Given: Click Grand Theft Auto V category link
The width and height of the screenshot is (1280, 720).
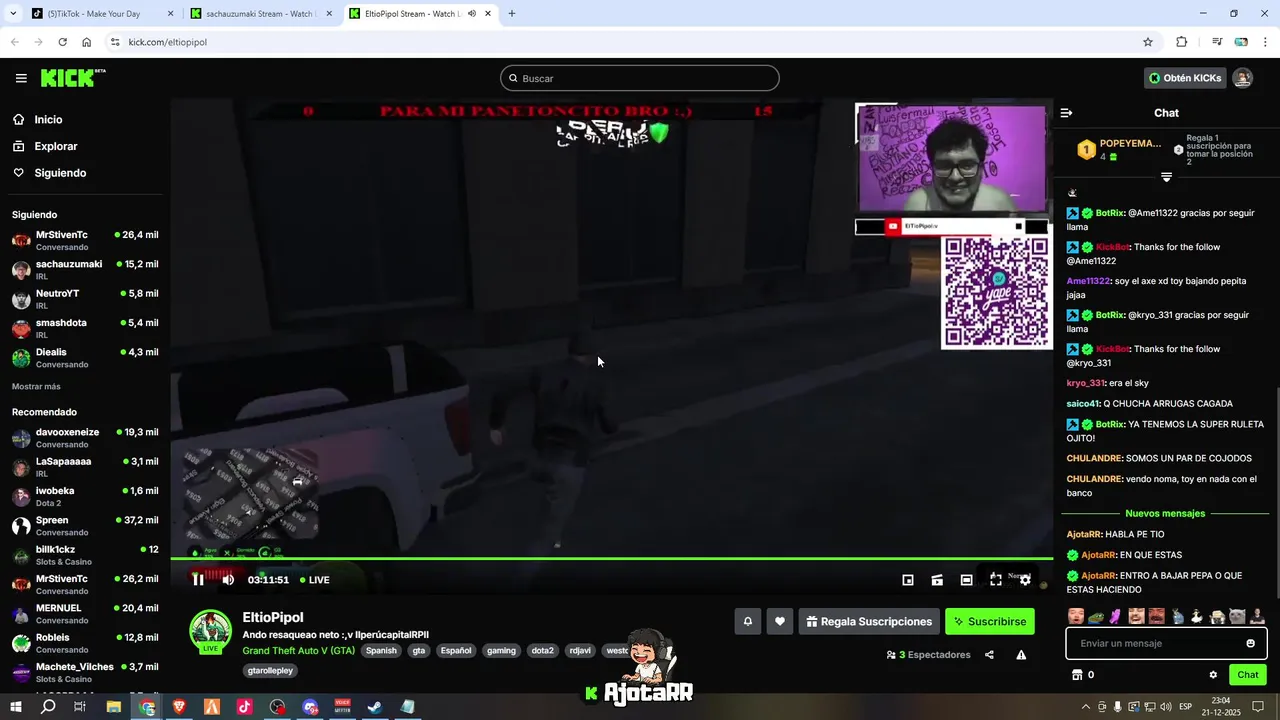Looking at the screenshot, I should point(298,651).
